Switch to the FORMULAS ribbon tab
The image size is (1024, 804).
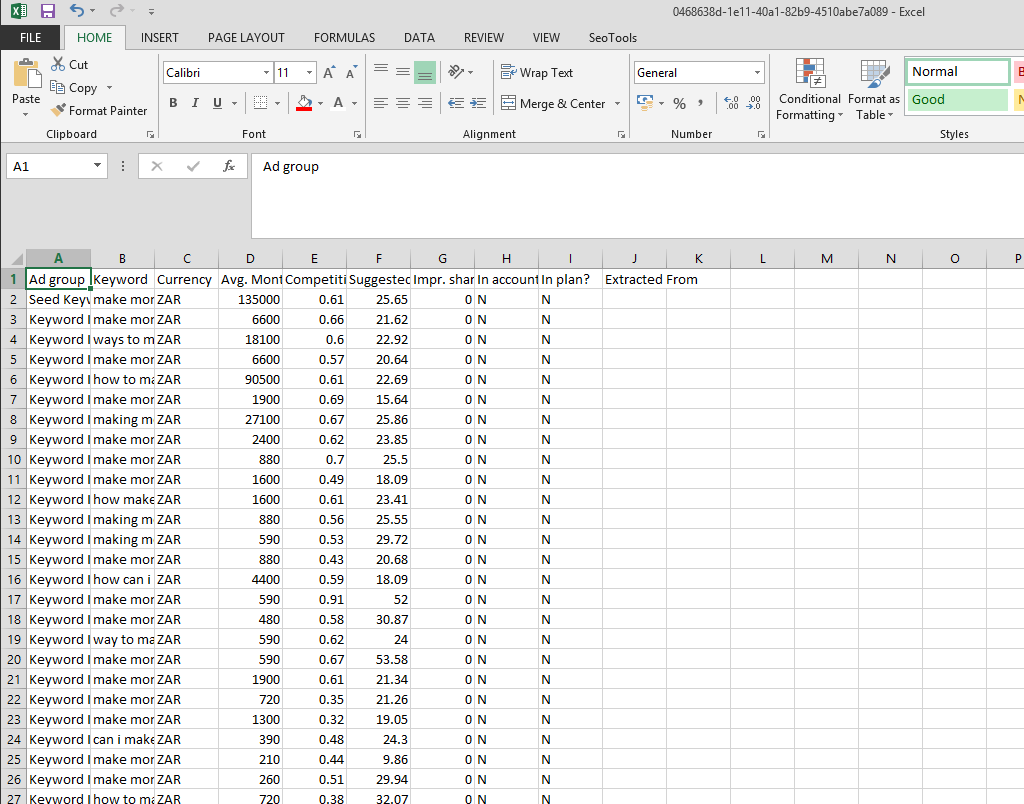tap(344, 38)
